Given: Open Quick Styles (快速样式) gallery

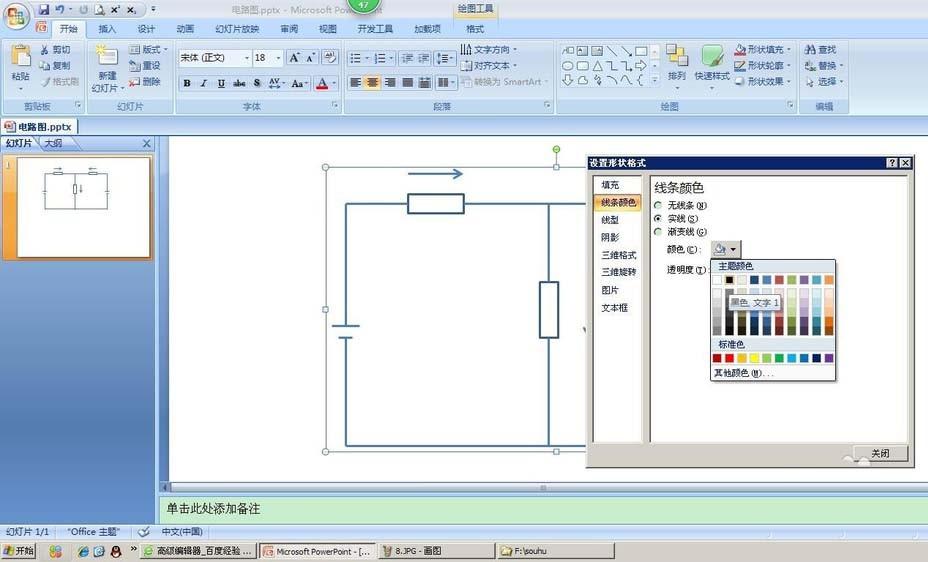Looking at the screenshot, I should tap(712, 63).
